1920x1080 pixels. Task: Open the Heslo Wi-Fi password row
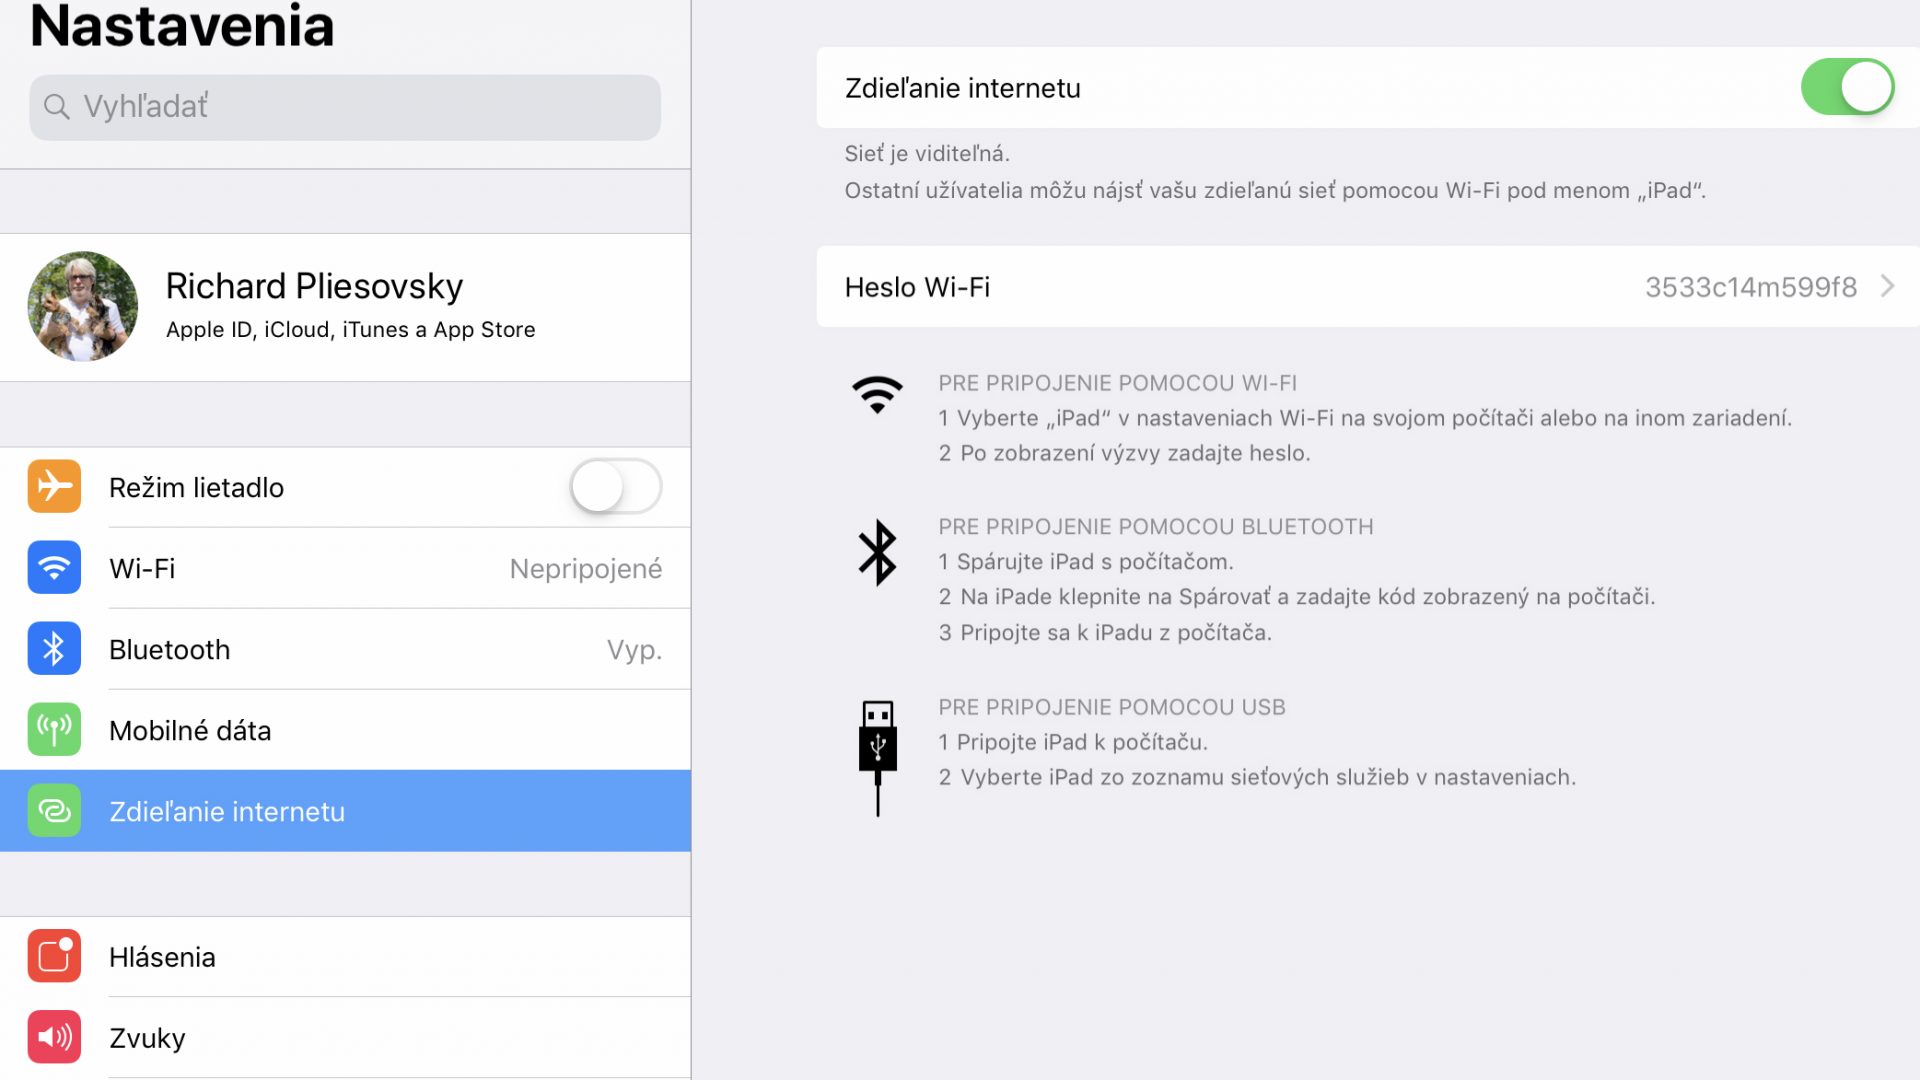coord(1368,287)
